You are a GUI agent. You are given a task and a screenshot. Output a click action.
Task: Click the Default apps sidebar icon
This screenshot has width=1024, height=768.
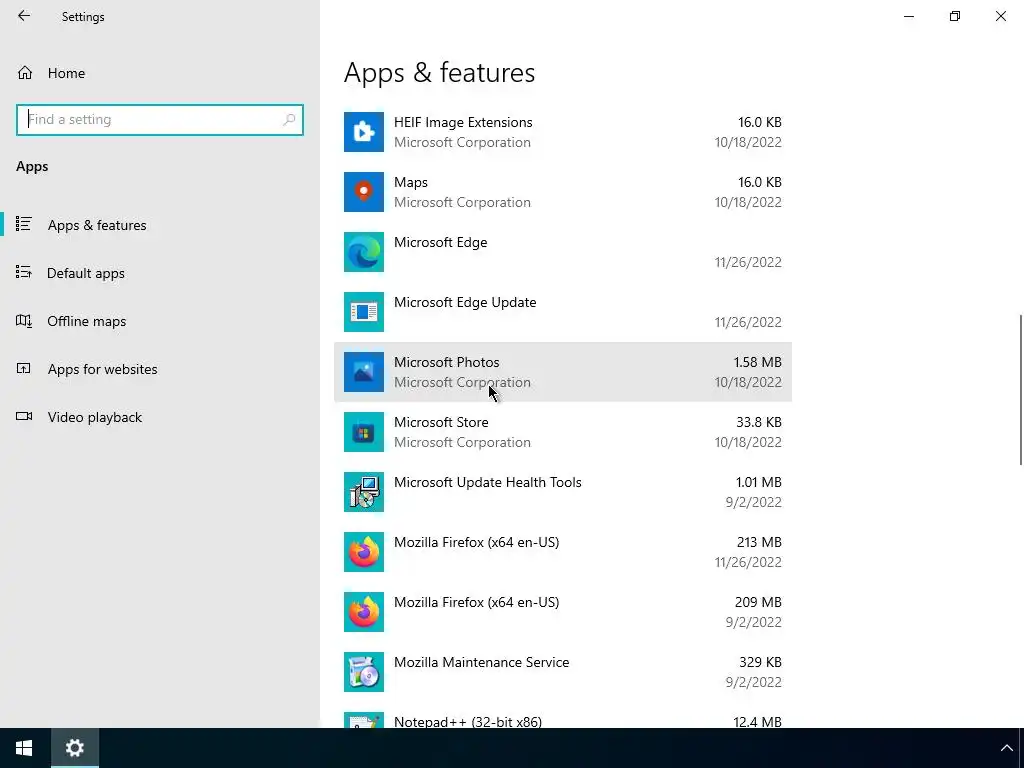coord(24,272)
